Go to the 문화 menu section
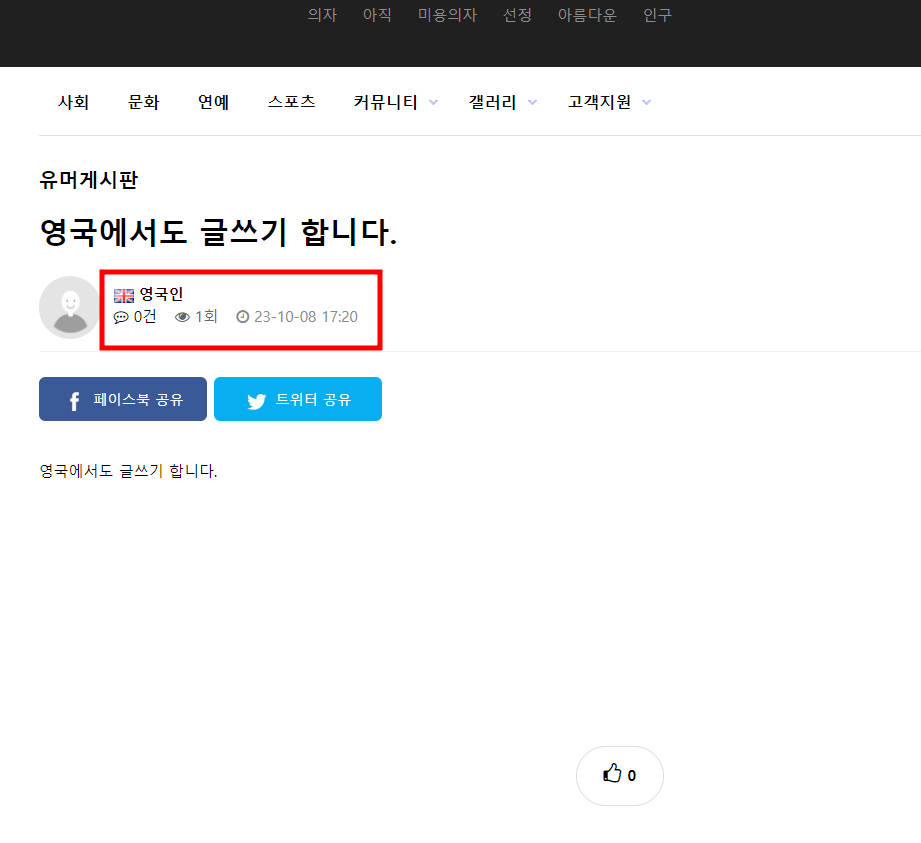This screenshot has width=921, height=843. [x=143, y=102]
